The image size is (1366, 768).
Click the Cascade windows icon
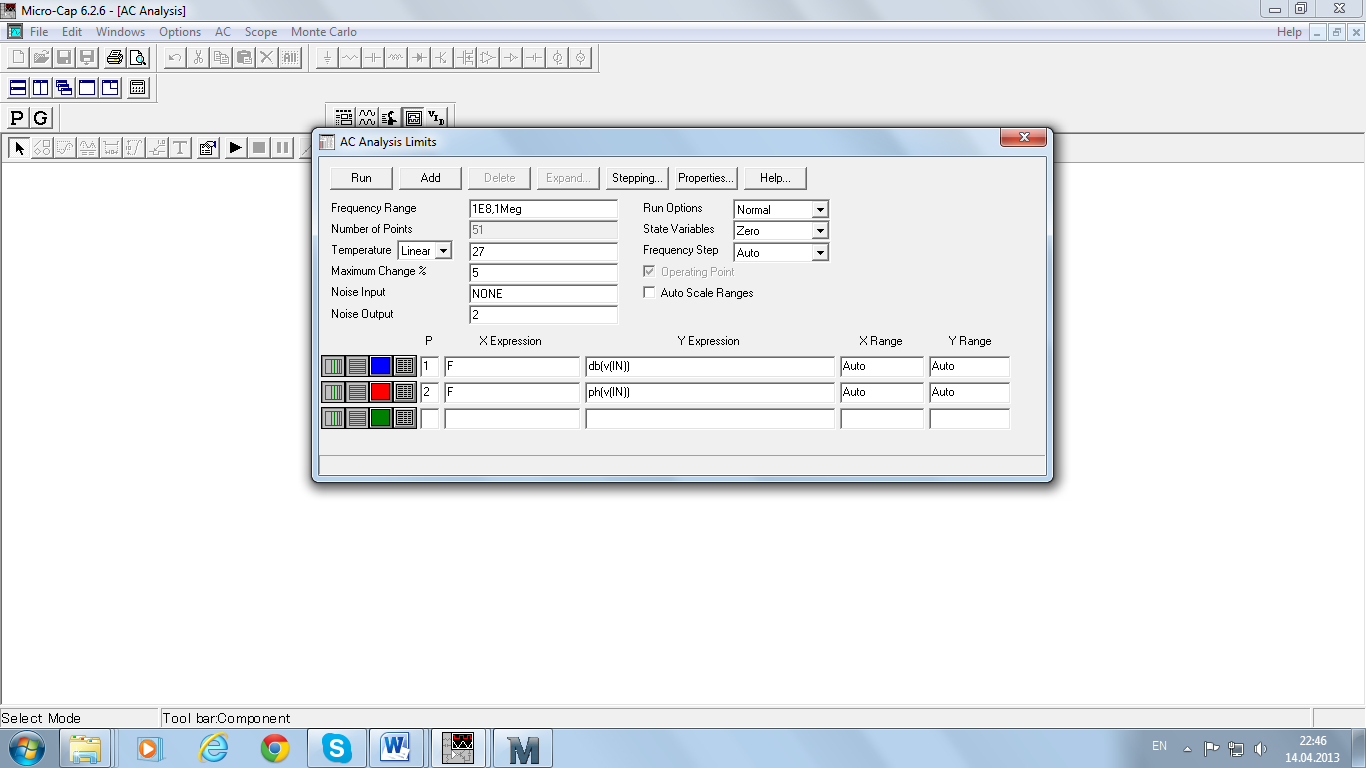pos(64,88)
